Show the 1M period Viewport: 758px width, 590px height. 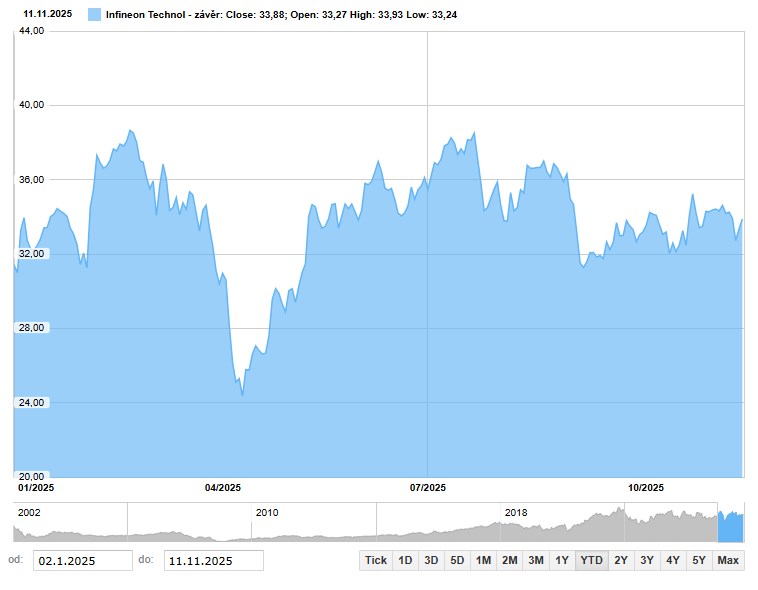click(483, 560)
